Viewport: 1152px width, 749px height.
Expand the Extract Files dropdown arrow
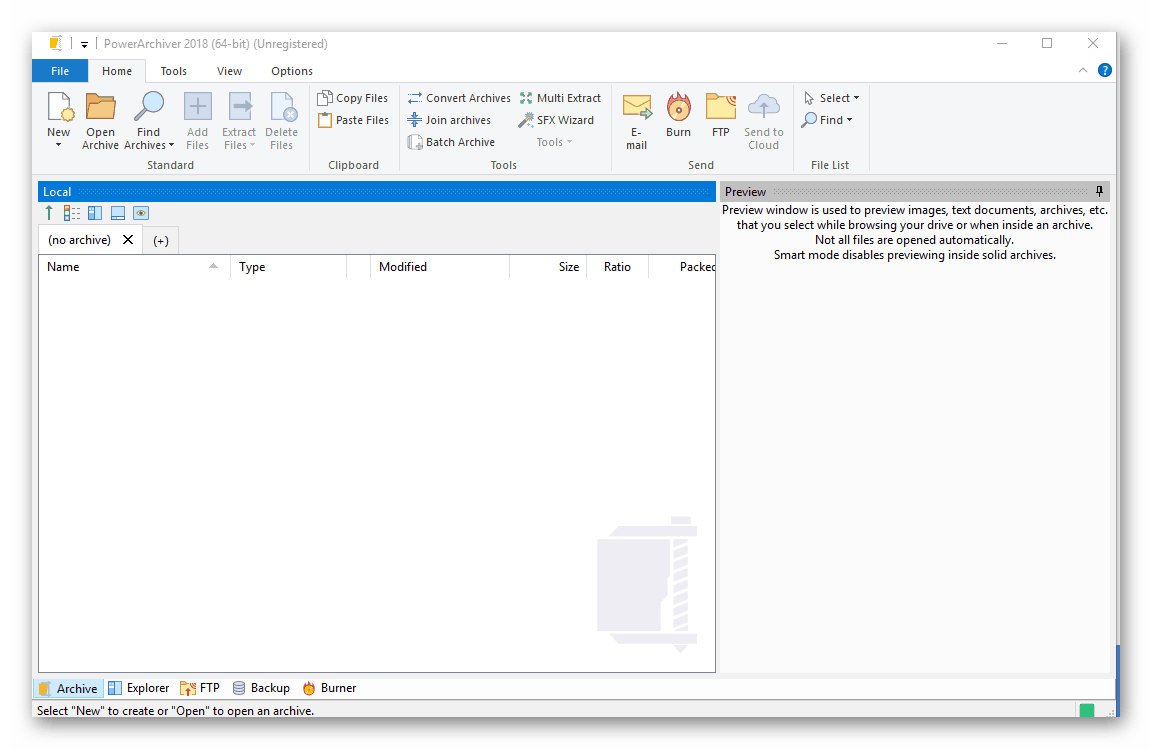point(252,146)
